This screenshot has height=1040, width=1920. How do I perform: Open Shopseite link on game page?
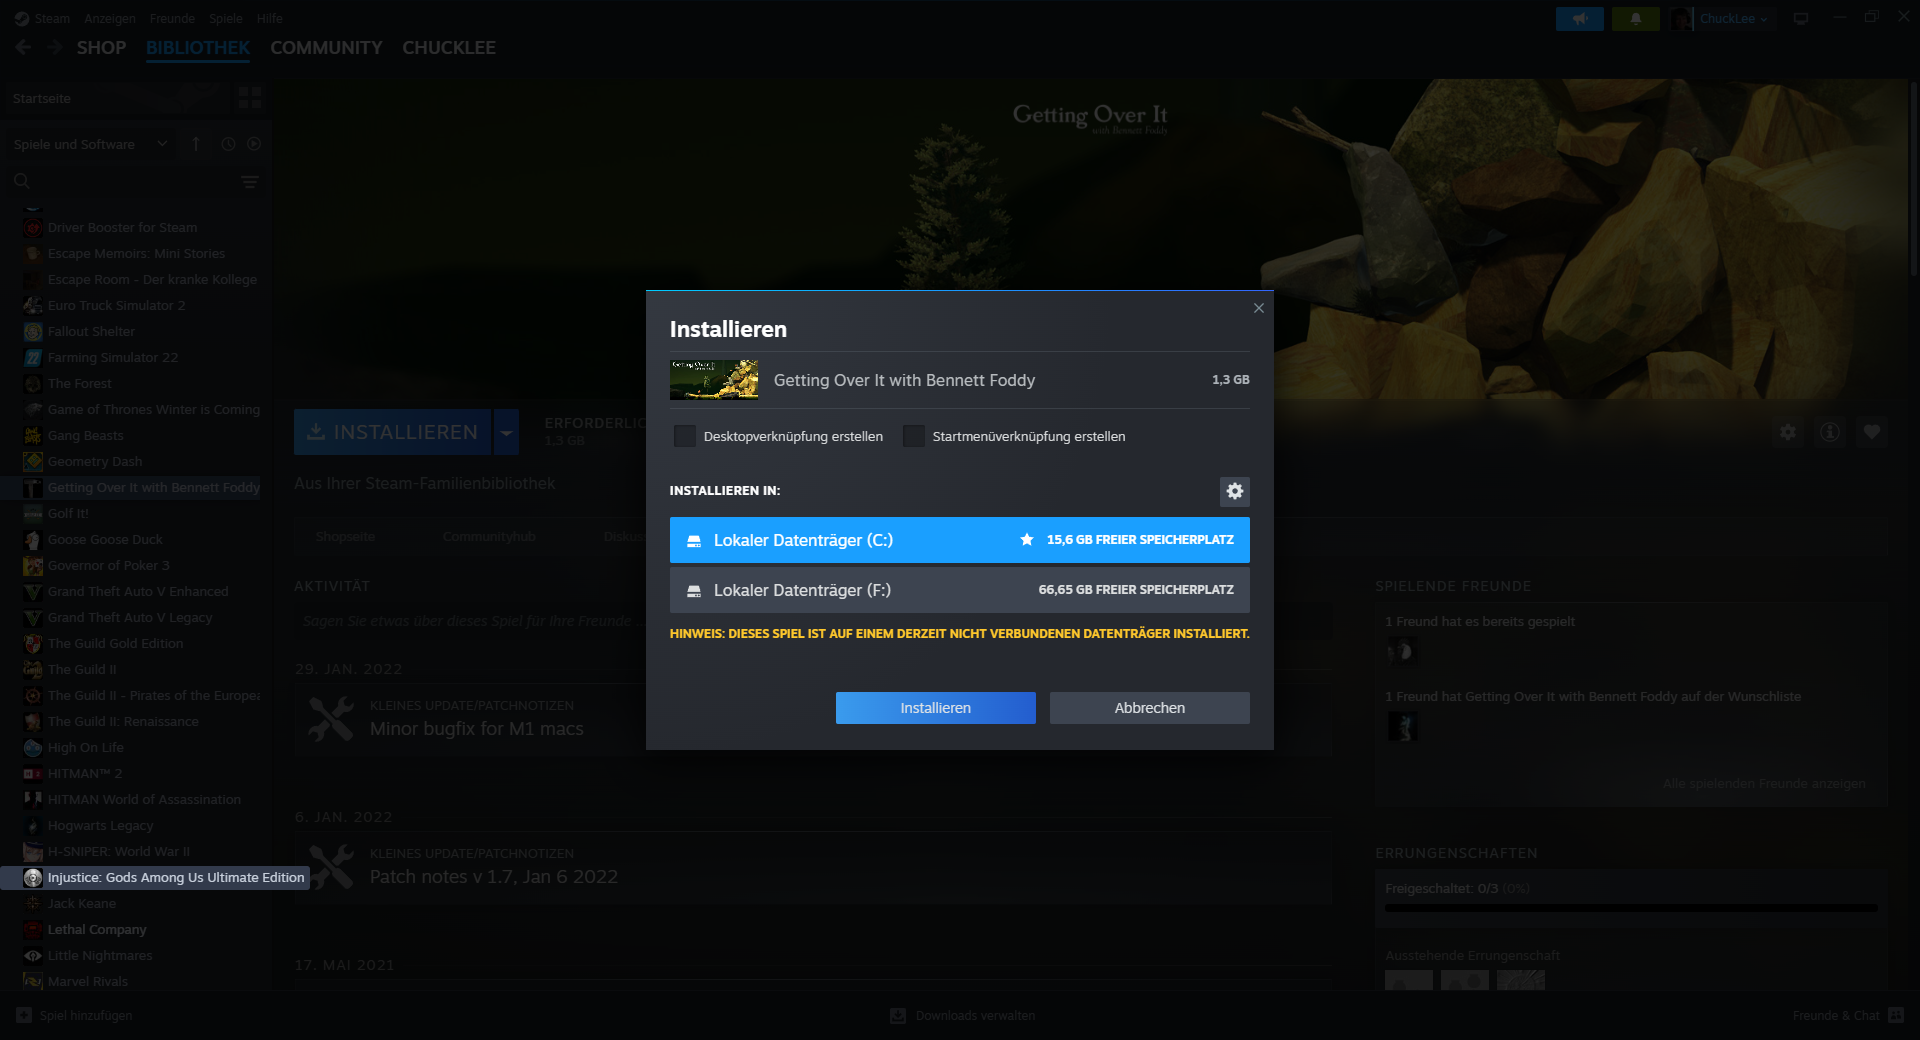345,536
